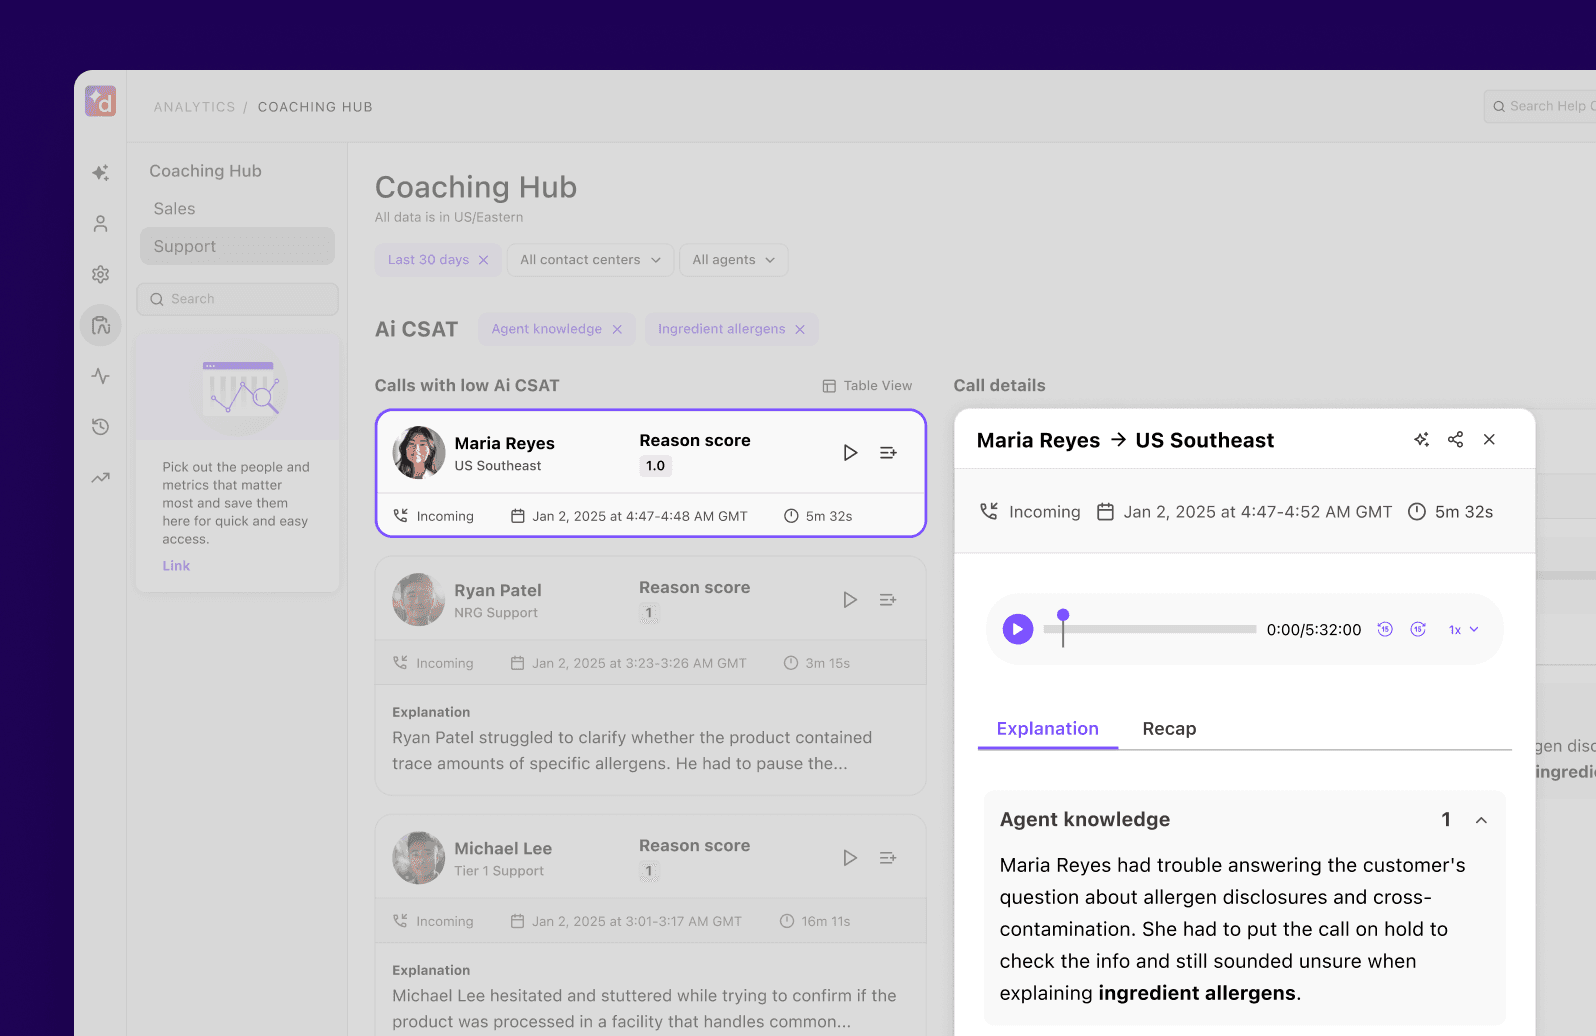Image resolution: width=1596 pixels, height=1036 pixels.
Task: Change playback speed from 1x
Action: 1463,630
